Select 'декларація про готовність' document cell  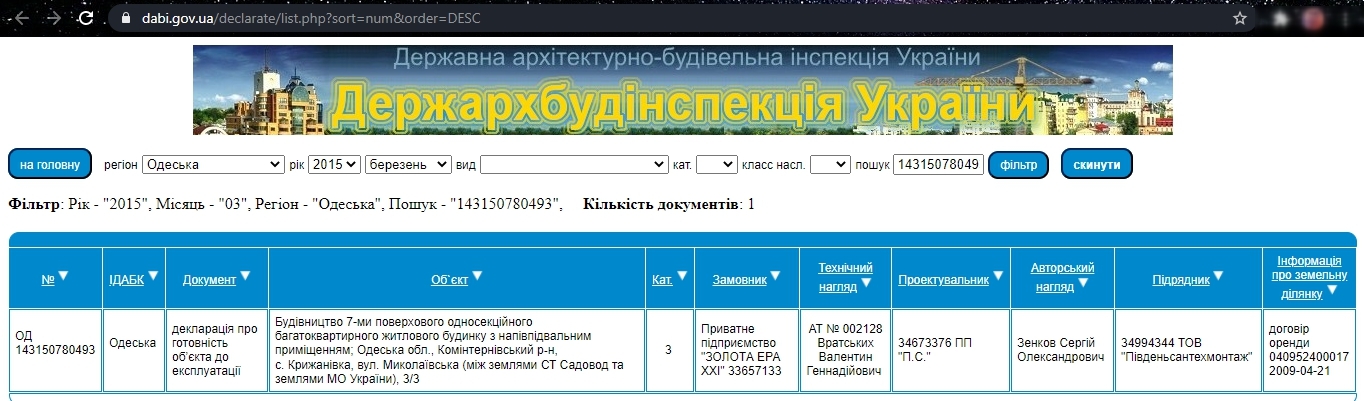point(217,350)
